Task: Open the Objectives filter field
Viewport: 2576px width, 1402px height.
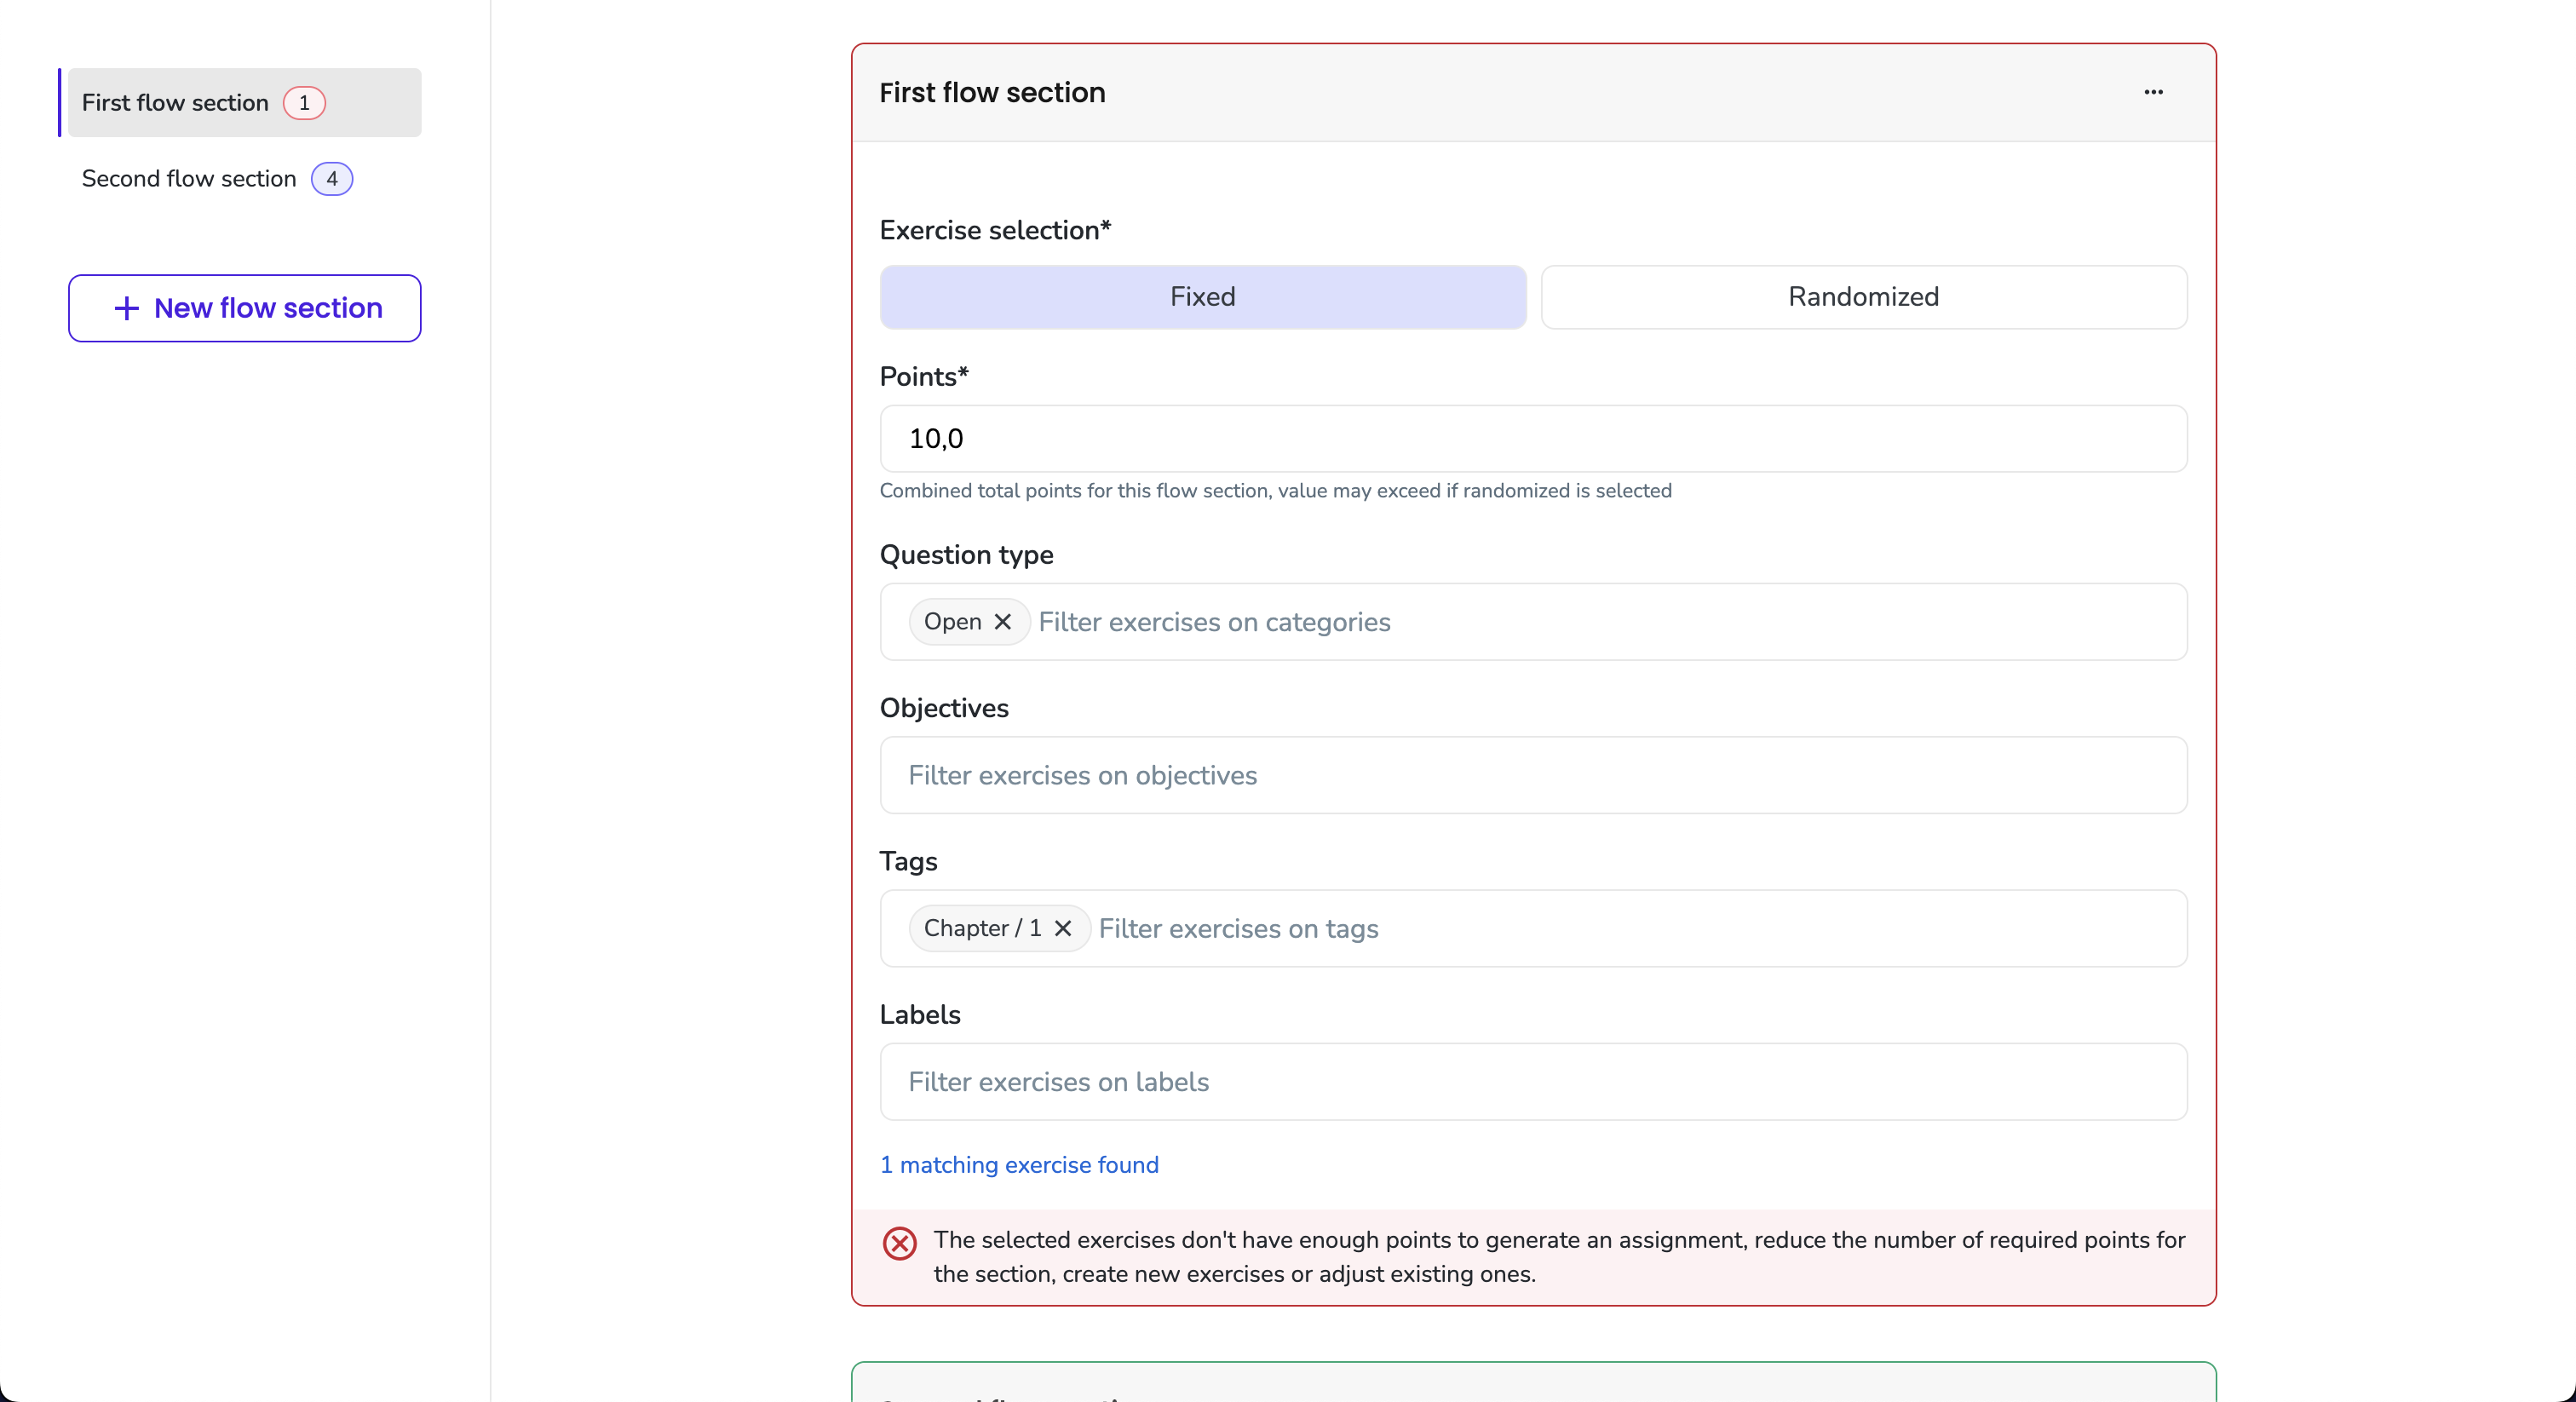Action: 1533,775
